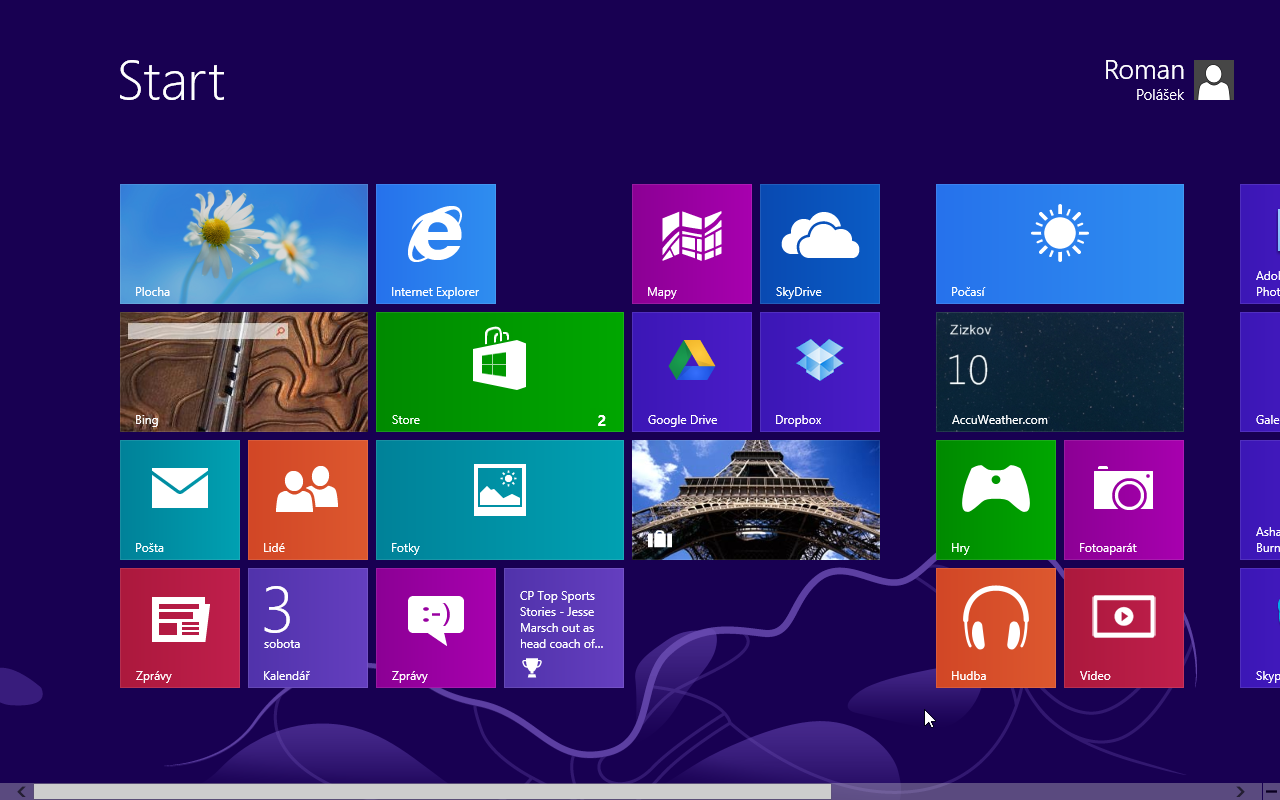Open the Mapy maps tile

tap(692, 244)
